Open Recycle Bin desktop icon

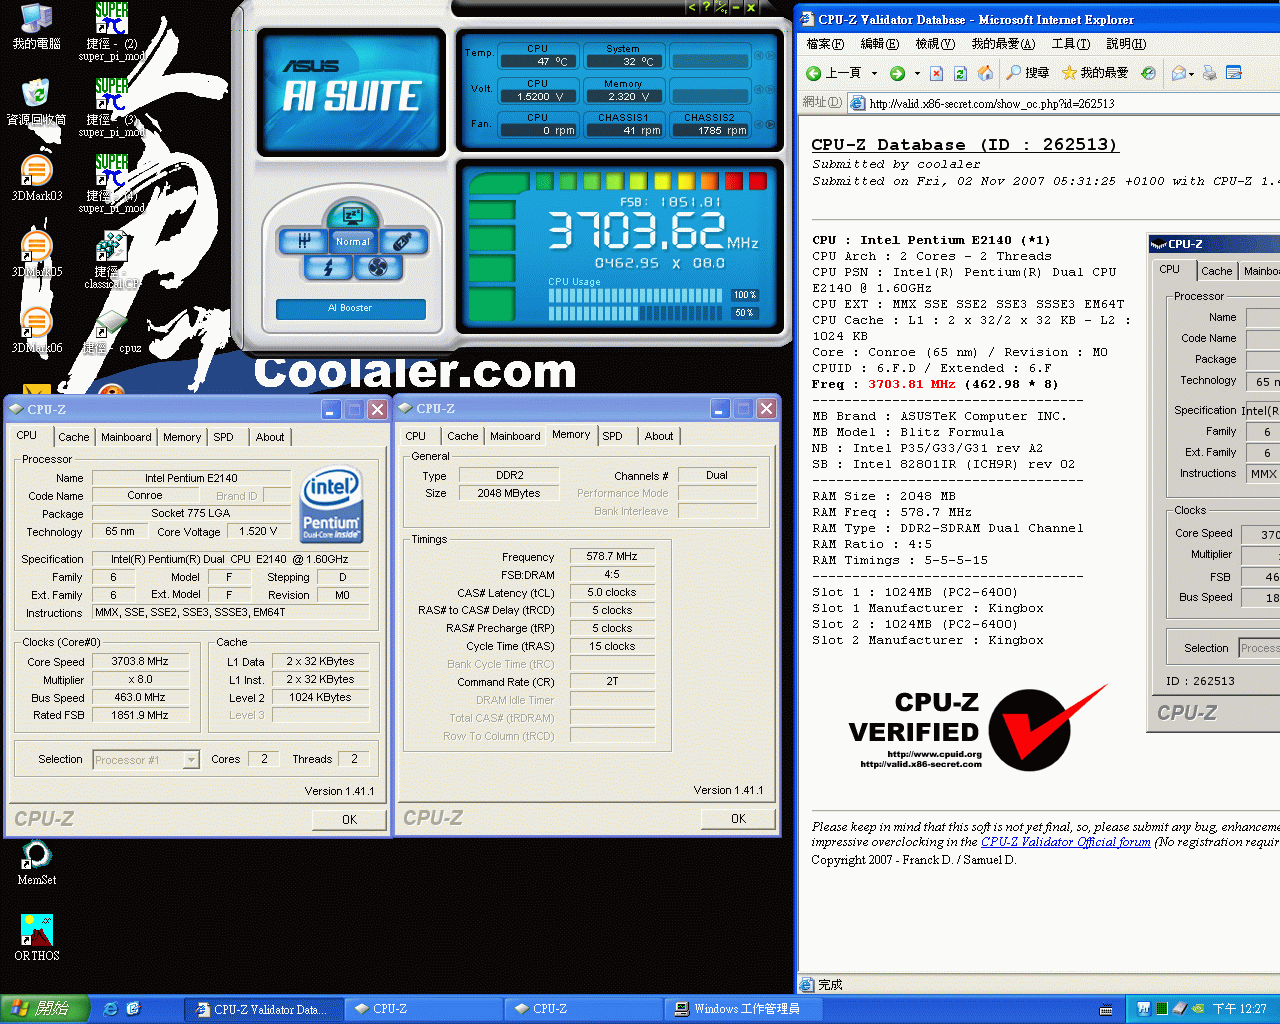37,102
